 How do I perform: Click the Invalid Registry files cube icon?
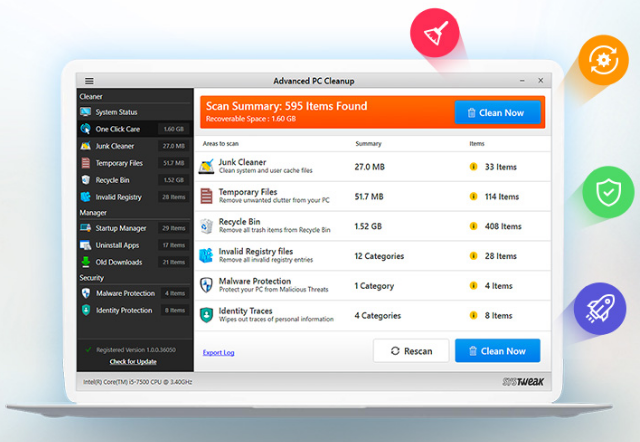tap(207, 255)
